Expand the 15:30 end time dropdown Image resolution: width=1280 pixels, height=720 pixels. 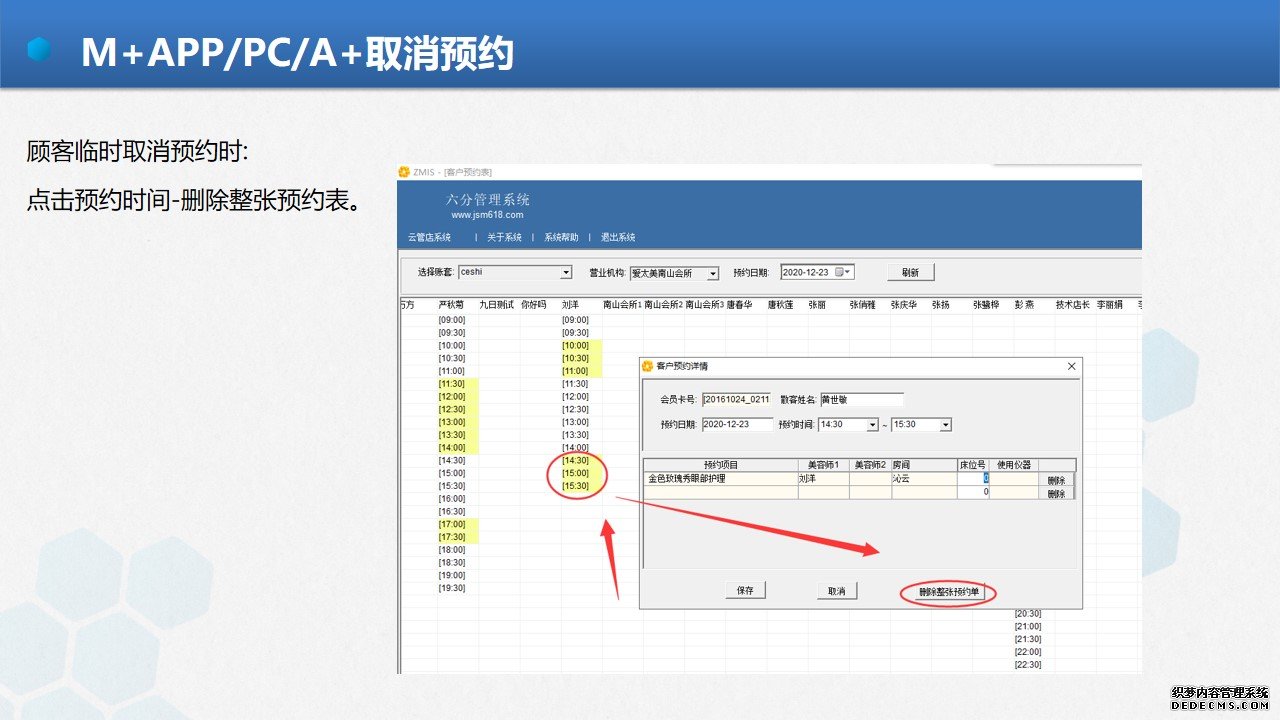(946, 425)
